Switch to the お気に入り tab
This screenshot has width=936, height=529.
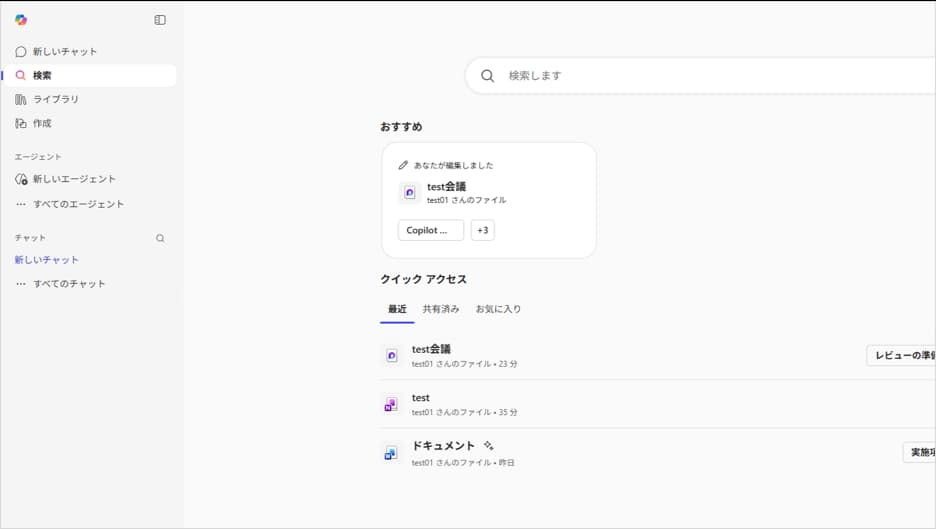(498, 309)
